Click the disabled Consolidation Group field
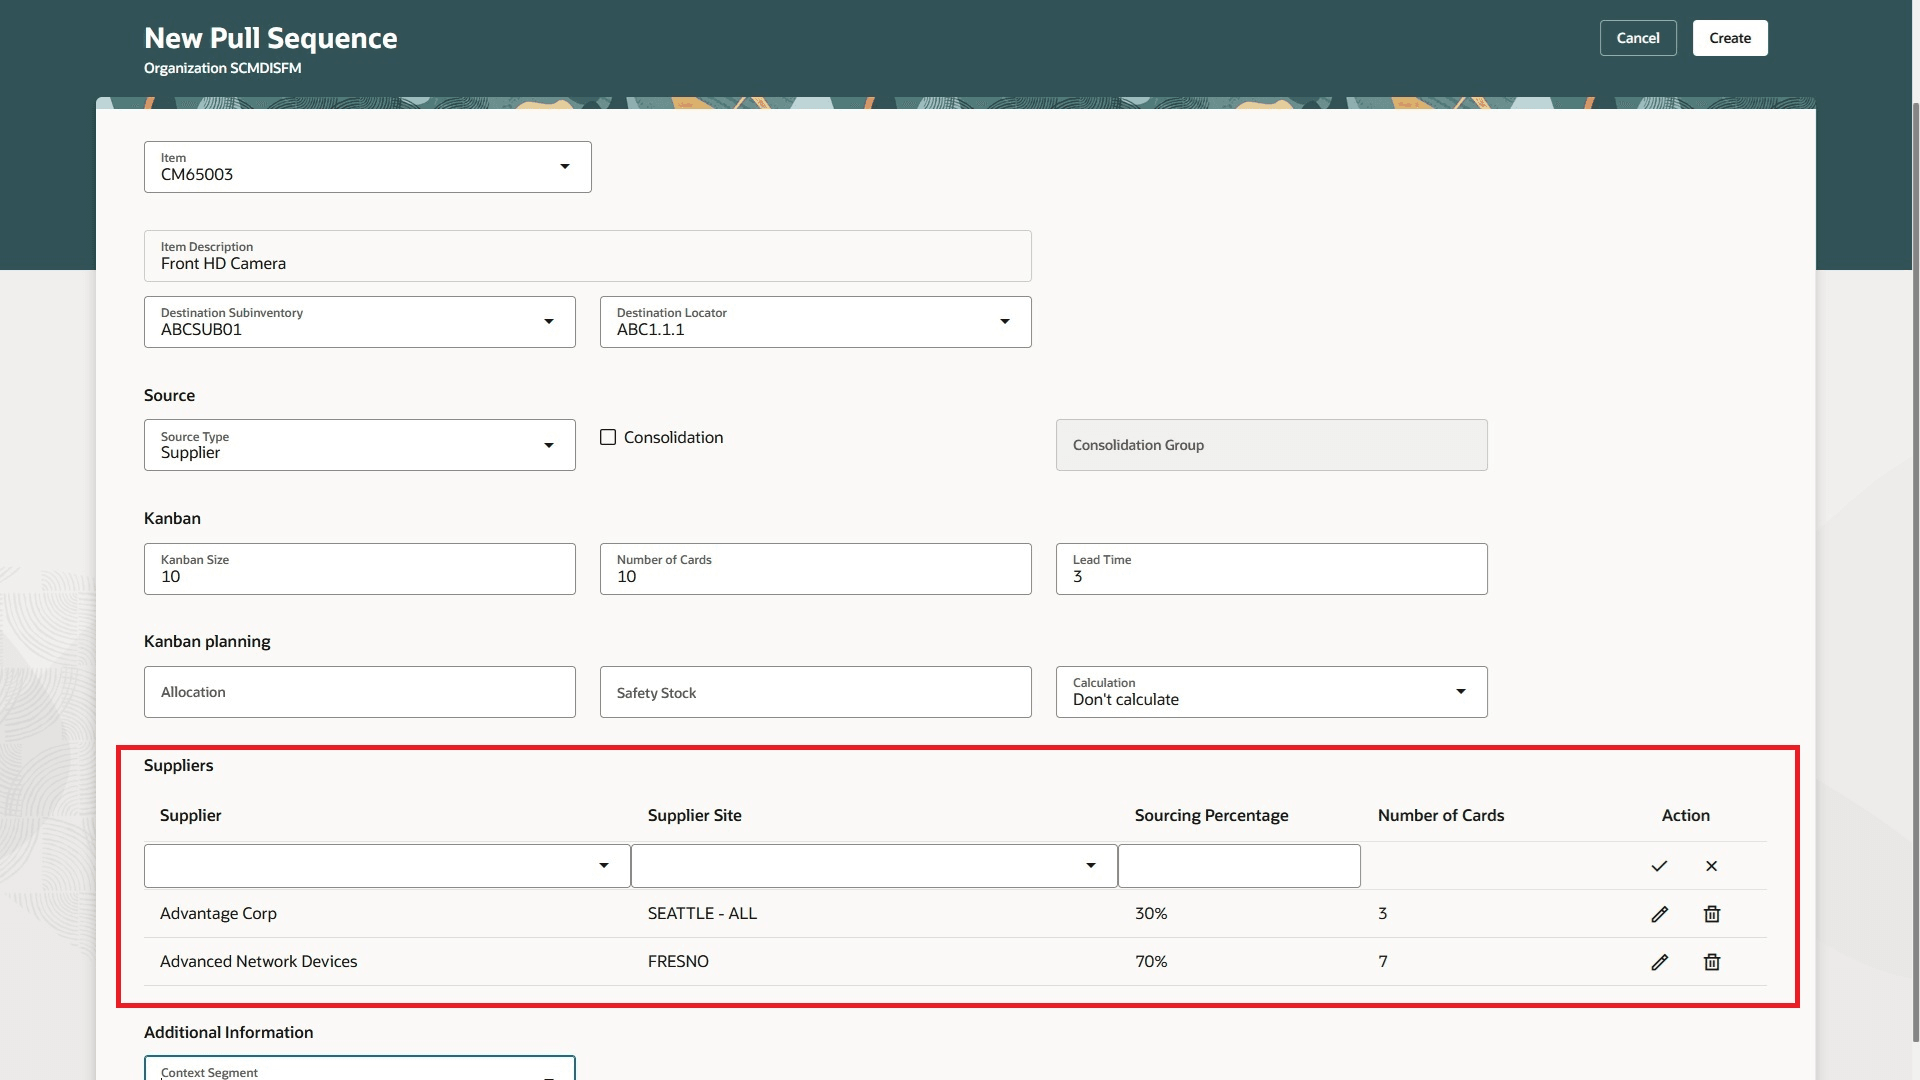This screenshot has height=1080, width=1920. point(1272,445)
